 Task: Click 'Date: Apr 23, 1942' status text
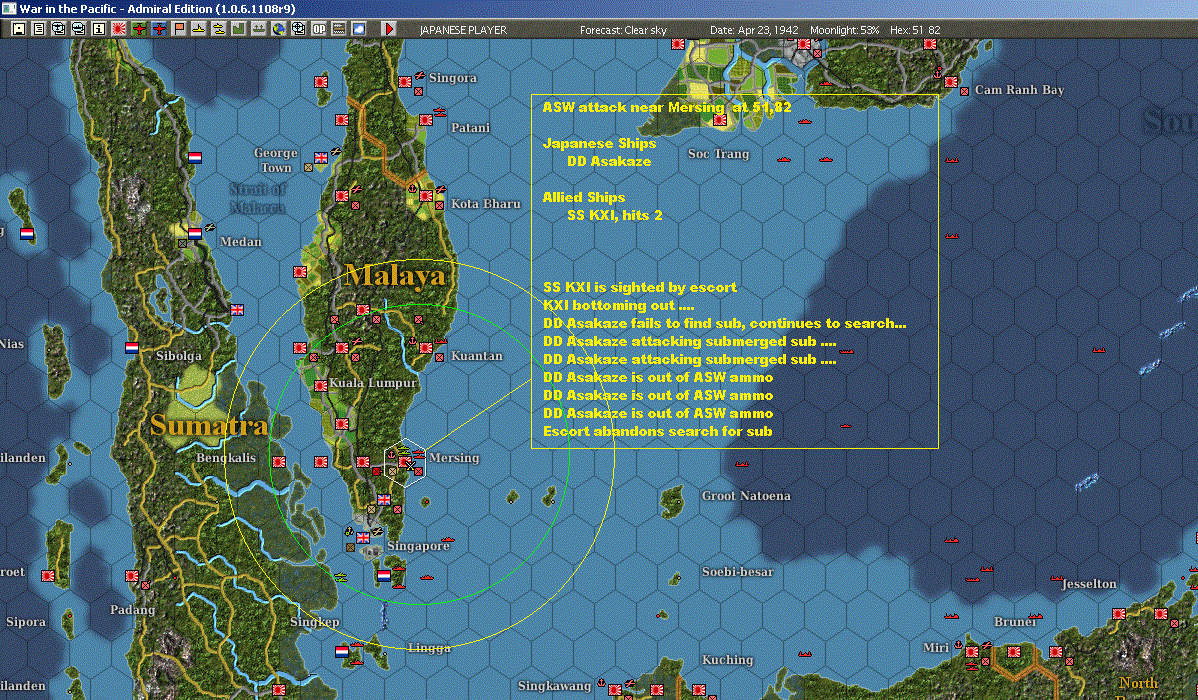(754, 30)
